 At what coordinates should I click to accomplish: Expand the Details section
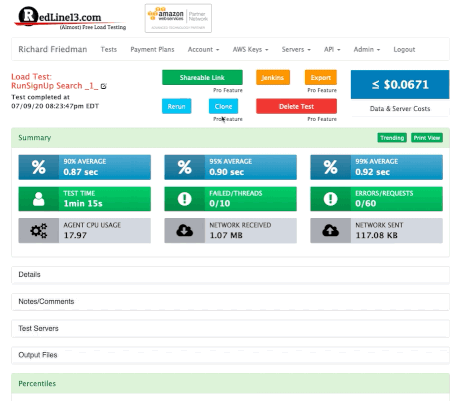coord(230,275)
